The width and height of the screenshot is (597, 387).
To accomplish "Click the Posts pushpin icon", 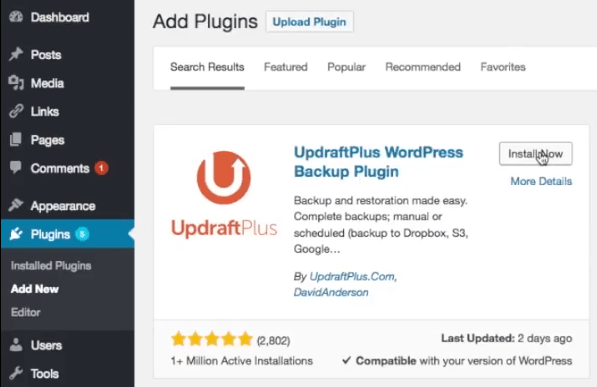I will tap(16, 54).
